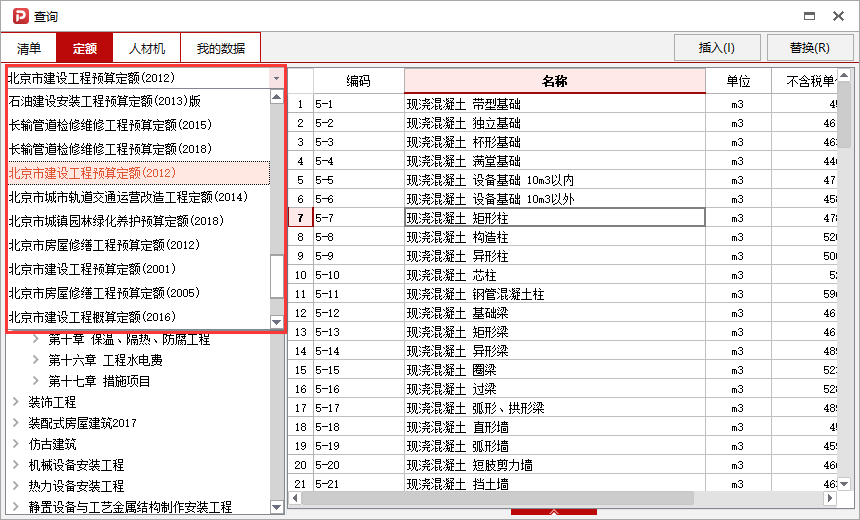Choose 北京市房屋修缮工程预算定额(2012) from list
The width and height of the screenshot is (860, 520).
coord(104,245)
